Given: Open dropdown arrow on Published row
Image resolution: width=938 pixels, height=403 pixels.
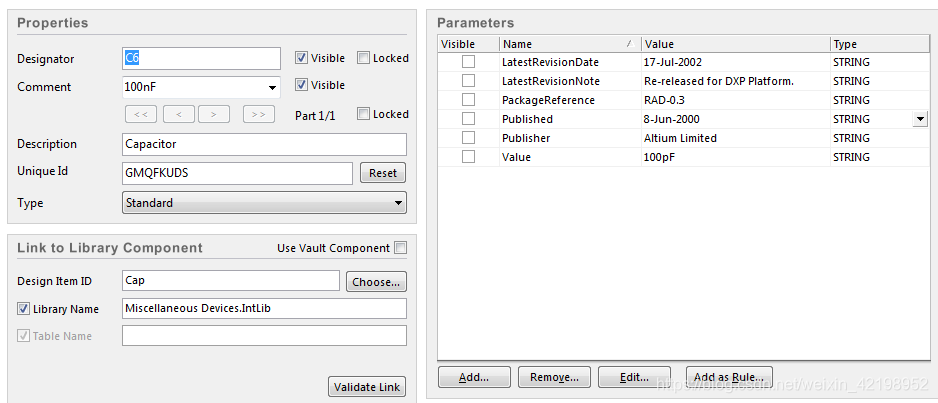Looking at the screenshot, I should point(919,119).
